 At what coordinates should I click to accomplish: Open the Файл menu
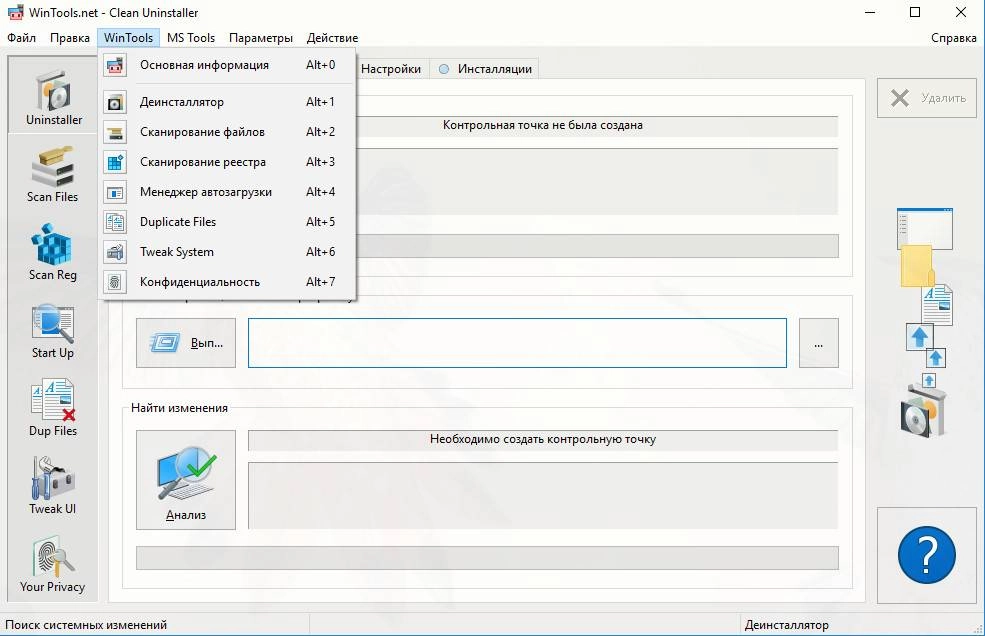(21, 38)
